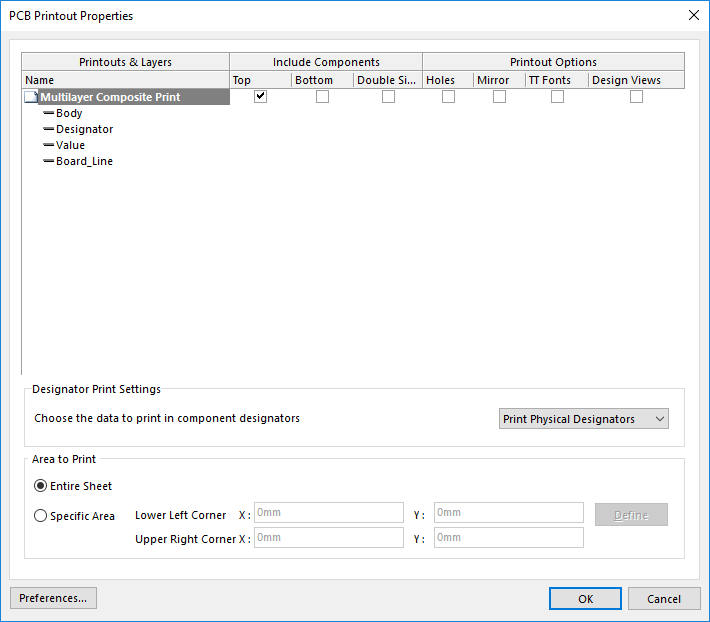Toggle the Mirror printout checkbox

tap(499, 97)
